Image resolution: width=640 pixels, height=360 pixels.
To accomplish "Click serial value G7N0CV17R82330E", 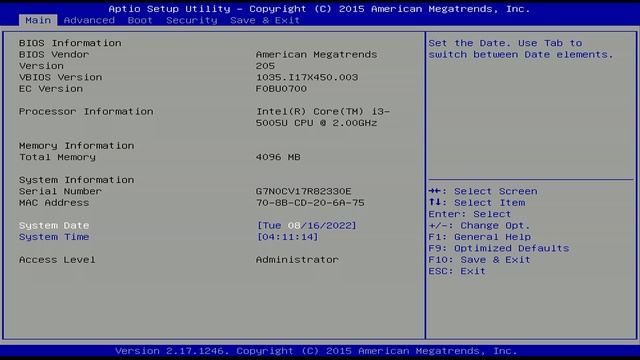I will [303, 191].
